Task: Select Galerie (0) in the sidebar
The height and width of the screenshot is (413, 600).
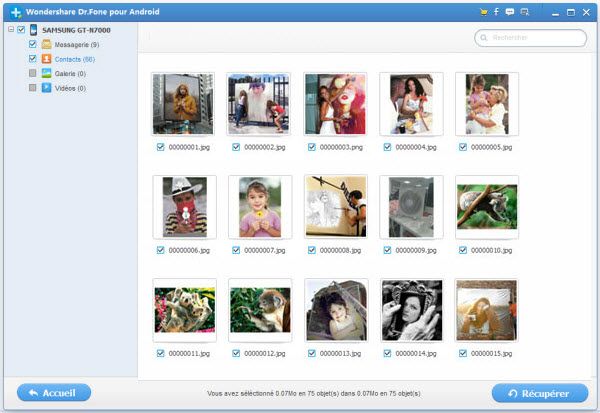Action: pyautogui.click(x=68, y=73)
